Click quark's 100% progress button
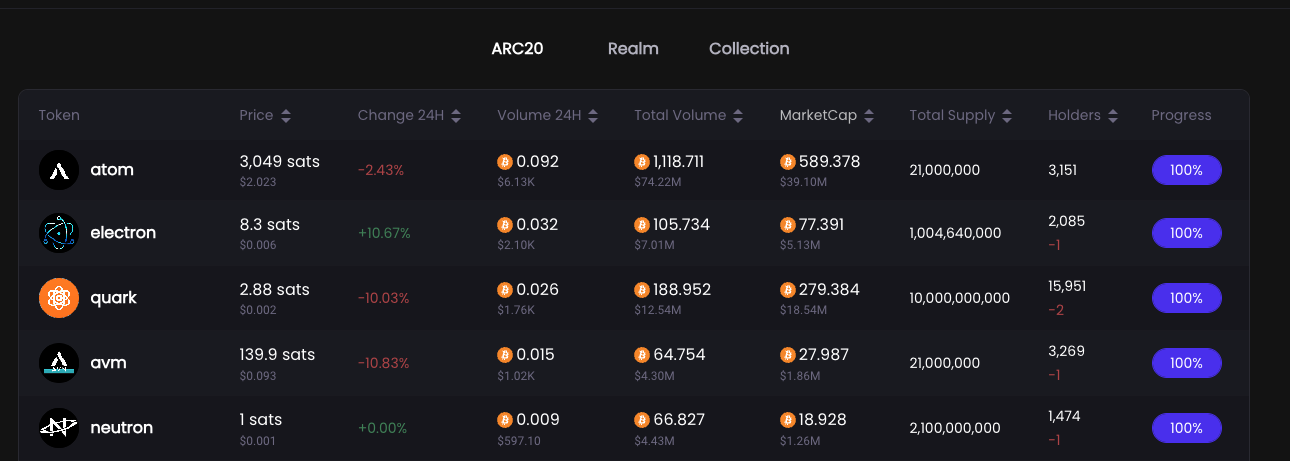This screenshot has height=461, width=1290. point(1187,298)
